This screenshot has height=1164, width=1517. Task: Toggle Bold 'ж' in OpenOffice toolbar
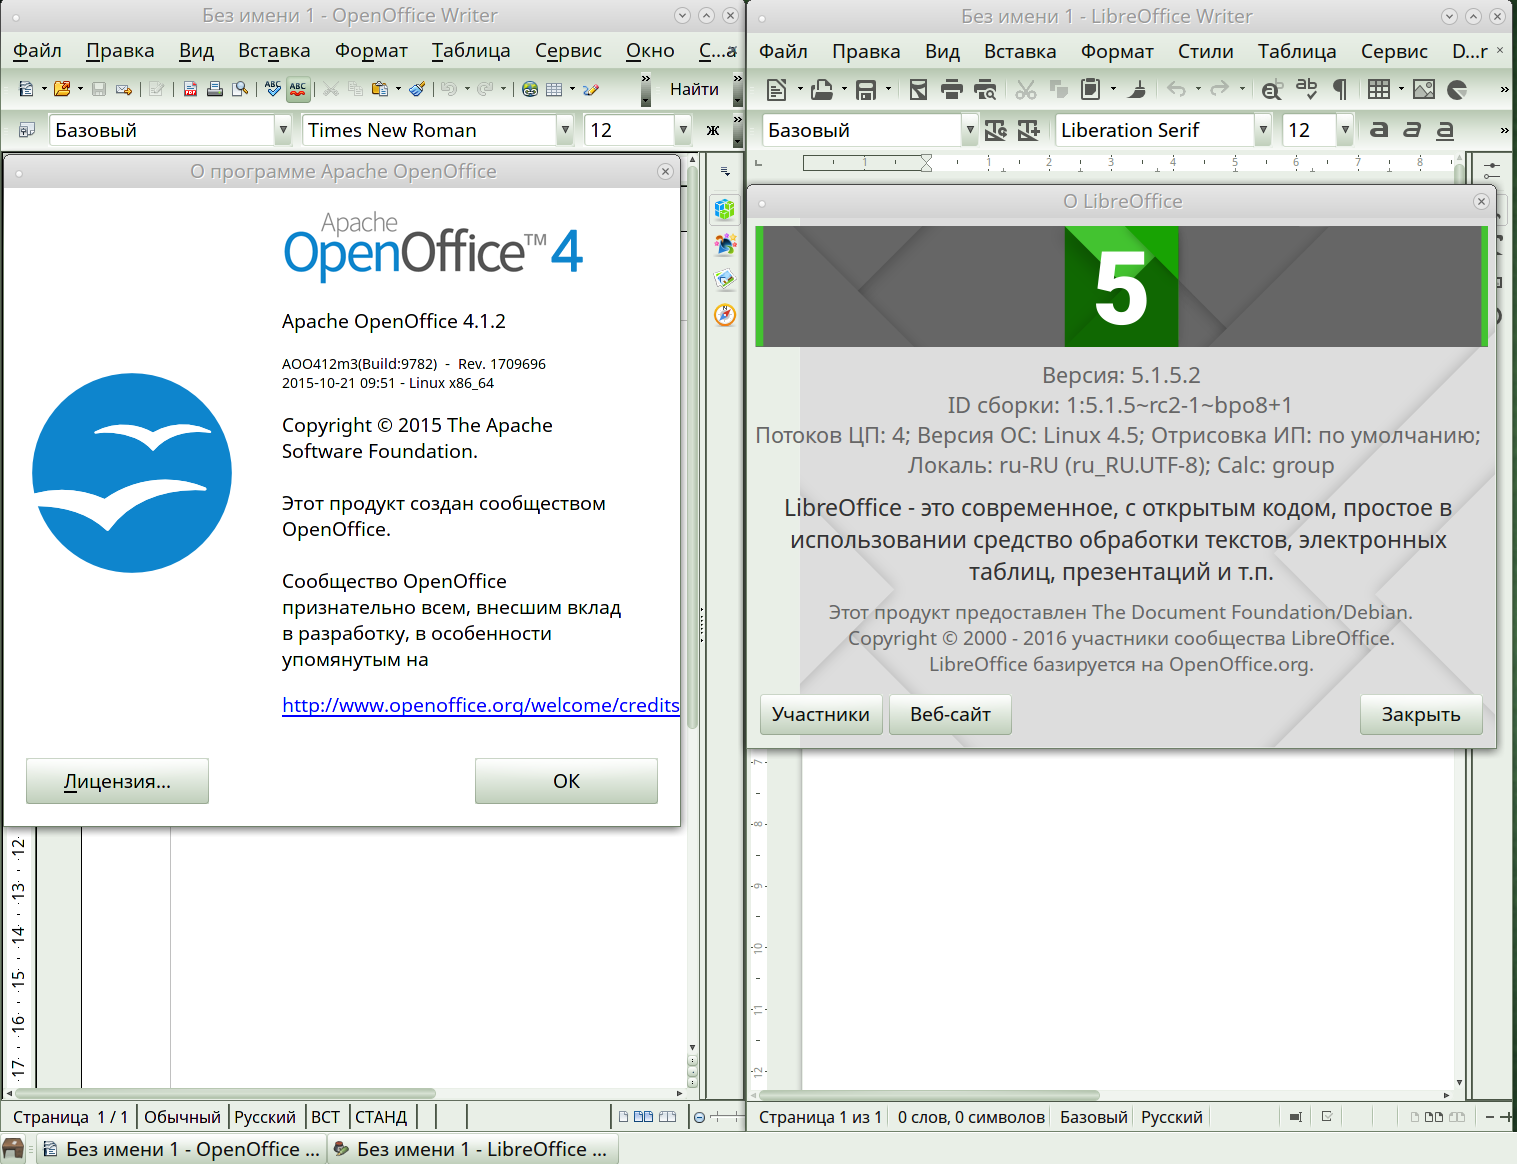pos(713,130)
